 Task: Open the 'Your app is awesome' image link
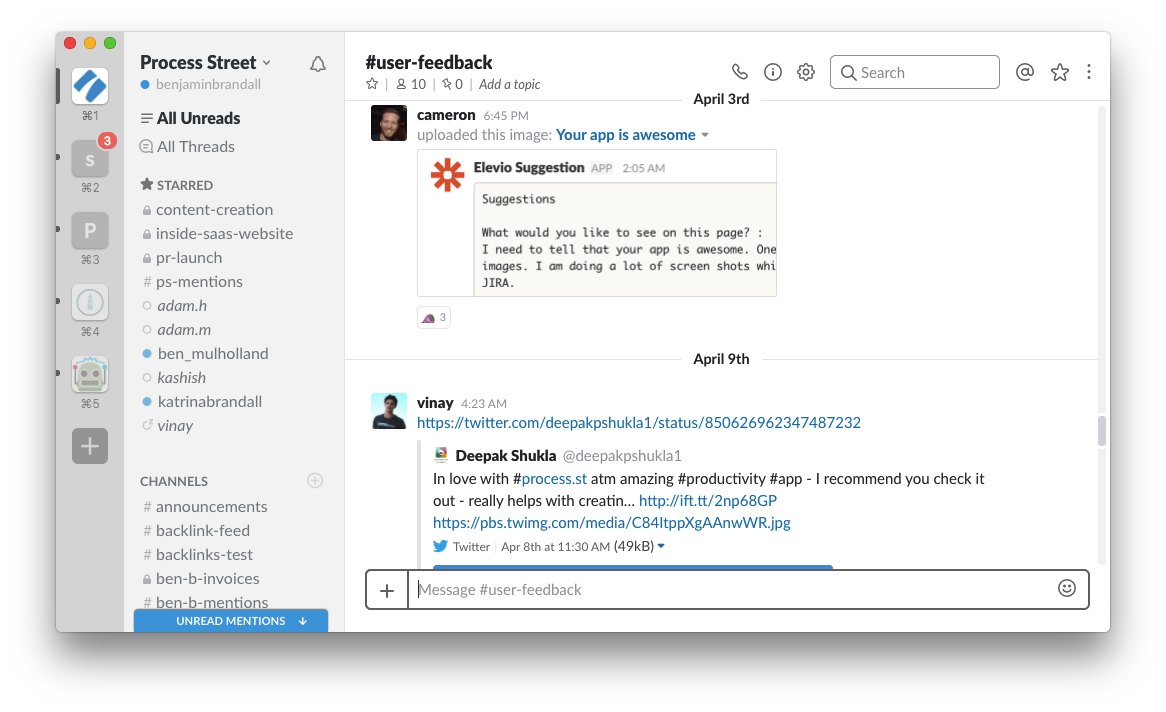click(626, 135)
